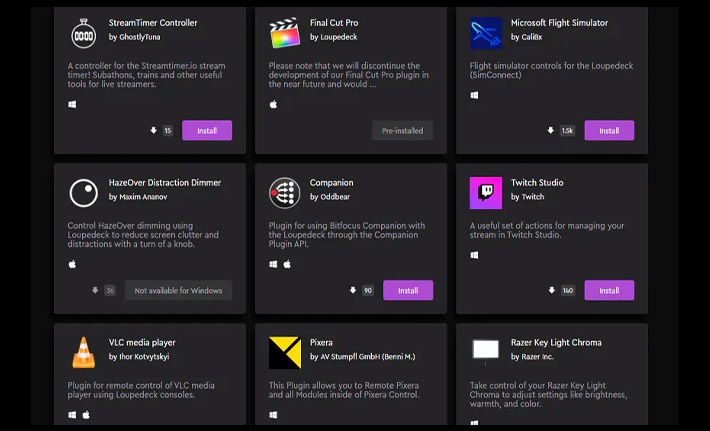Click author name 'by GhostlyTuna'
Viewport: 710px width, 431px height.
[134, 37]
